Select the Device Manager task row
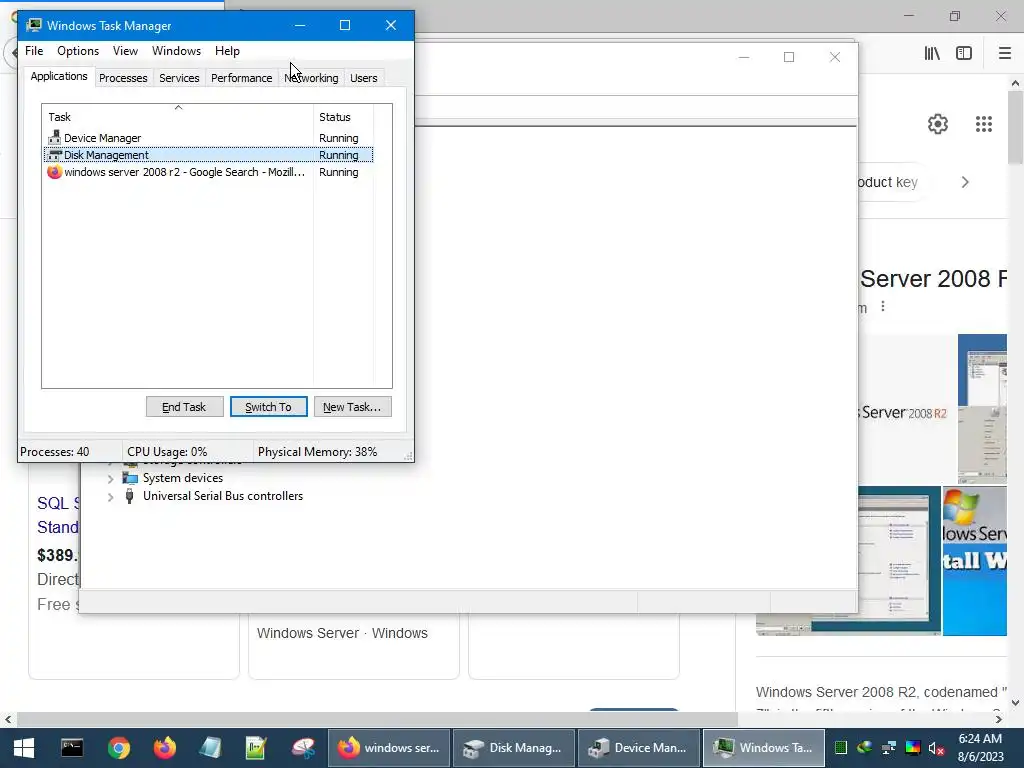Image resolution: width=1024 pixels, height=768 pixels. coord(209,138)
